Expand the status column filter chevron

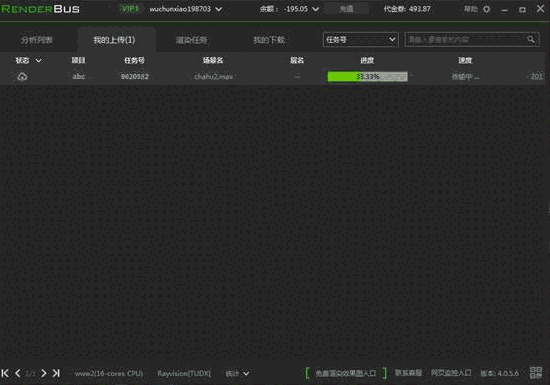[39, 61]
